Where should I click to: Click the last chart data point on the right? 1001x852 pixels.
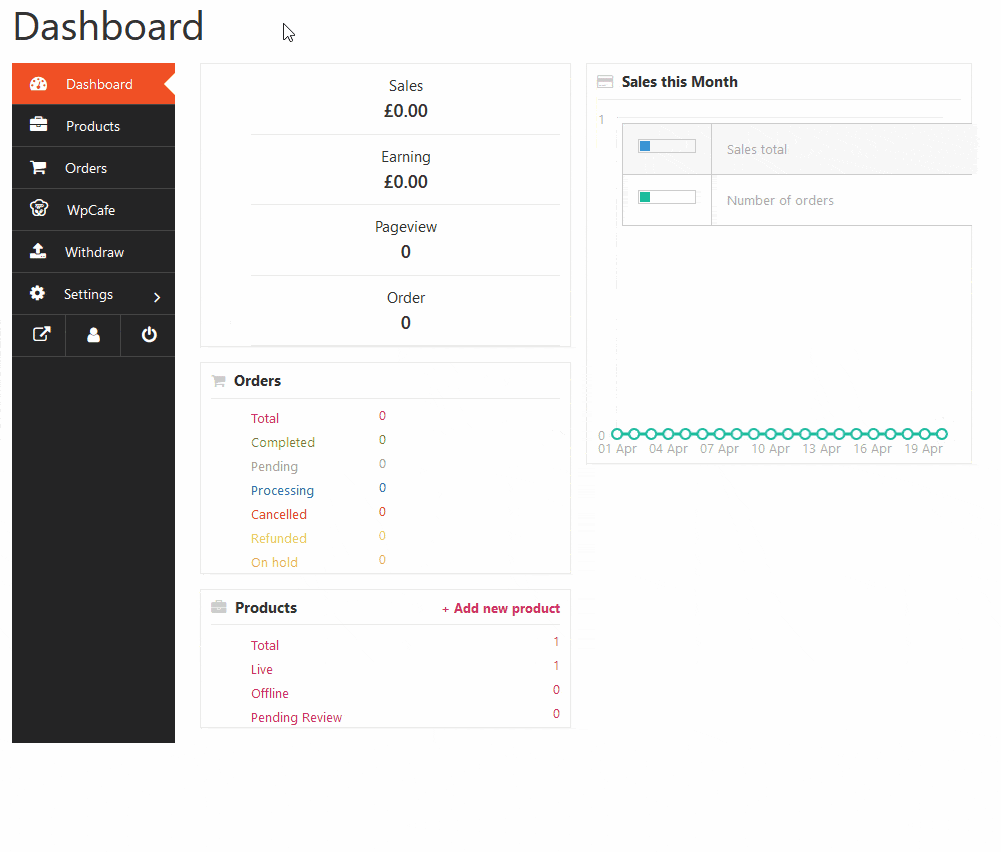942,434
